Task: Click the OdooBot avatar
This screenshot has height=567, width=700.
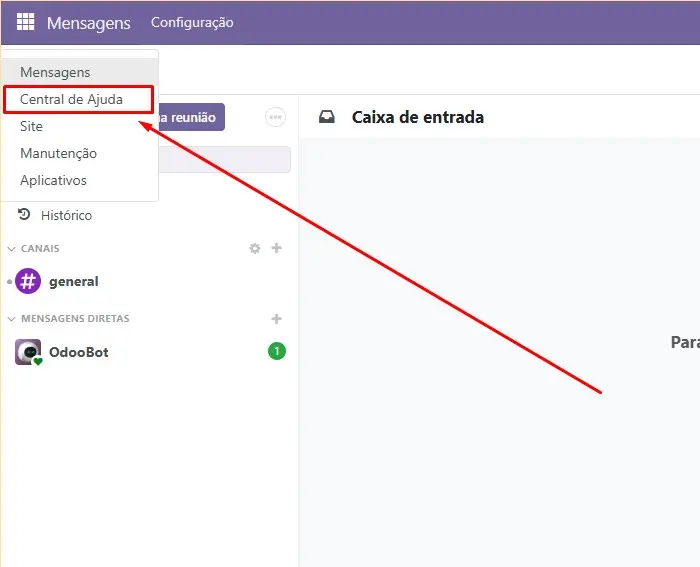Action: pos(28,352)
